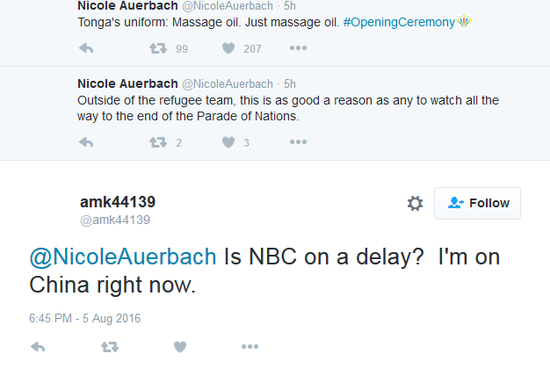Screen dimensions: 550x383
Task: Retweet amk44139's NBC delay tweet
Action: pos(110,347)
